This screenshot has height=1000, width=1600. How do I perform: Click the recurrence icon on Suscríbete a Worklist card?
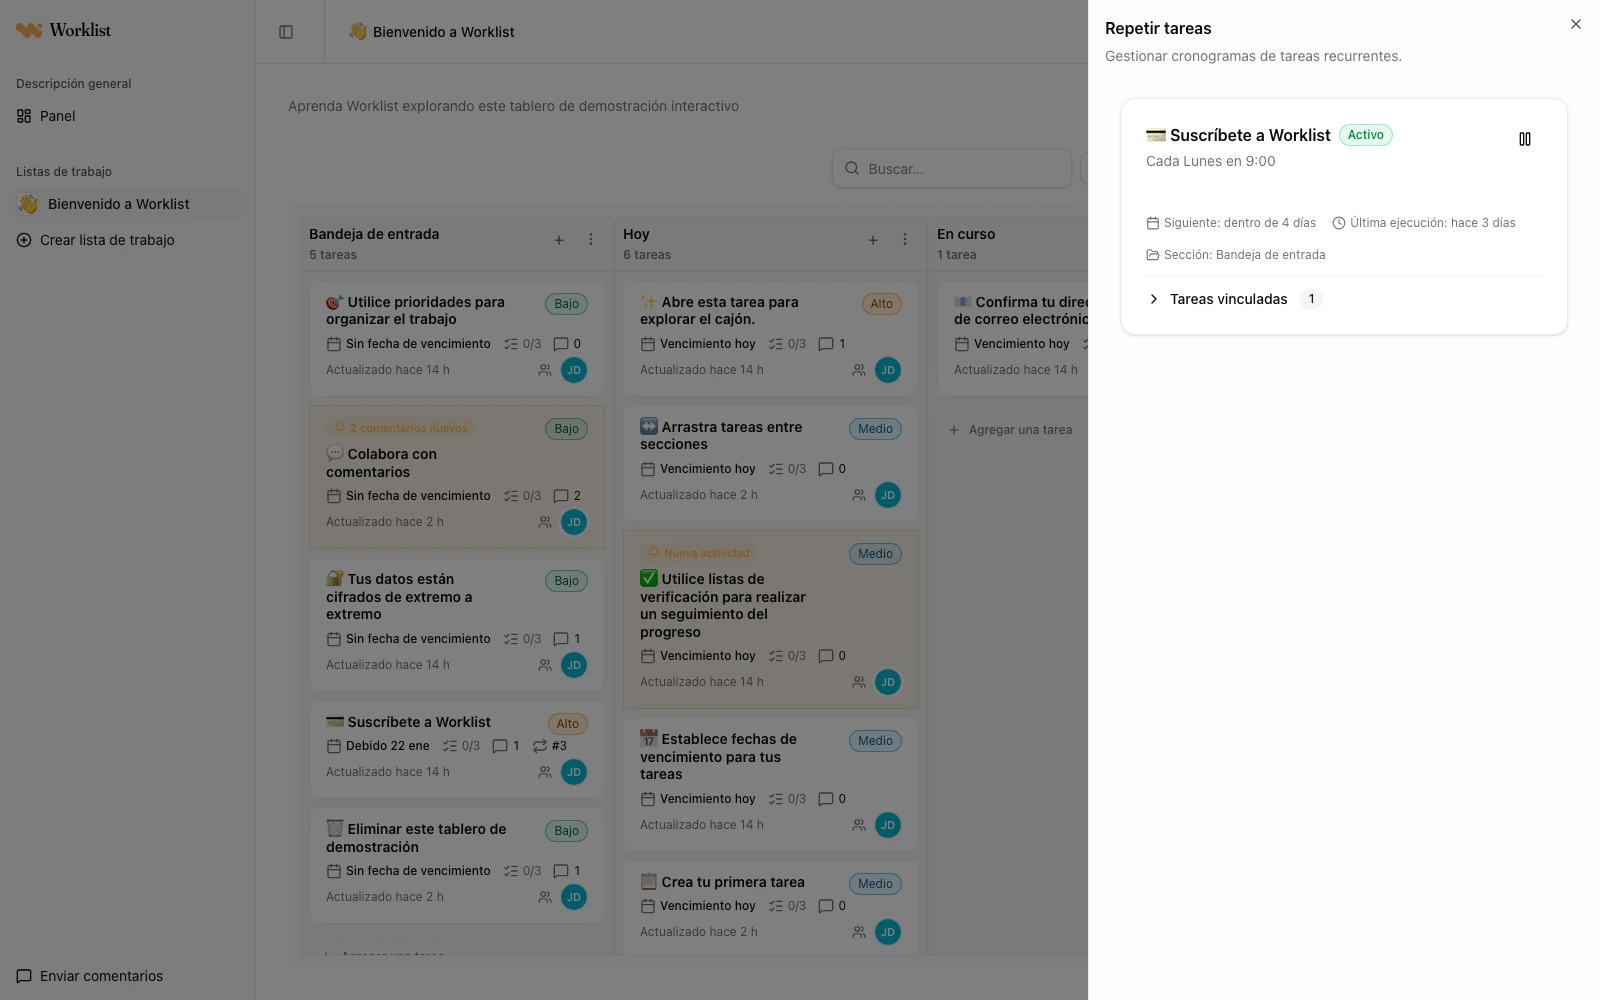pyautogui.click(x=540, y=746)
